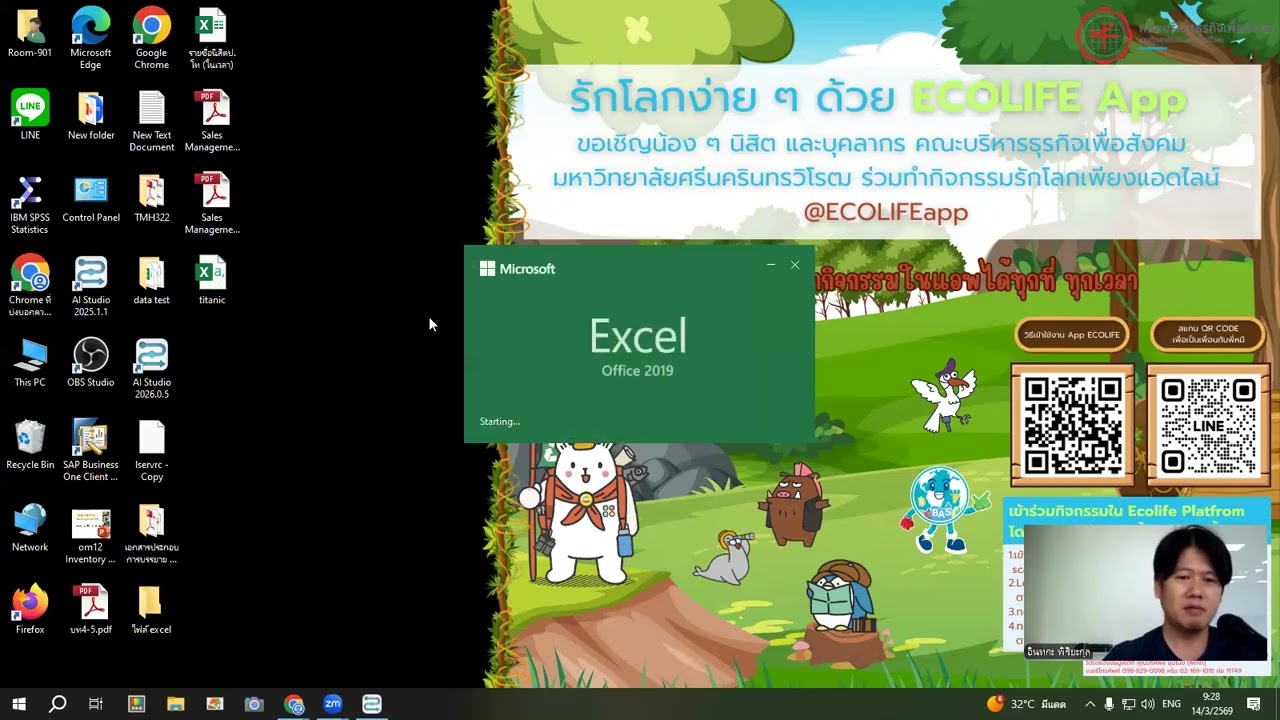The image size is (1280, 720).
Task: Open the network tray icon
Action: coord(1129,704)
